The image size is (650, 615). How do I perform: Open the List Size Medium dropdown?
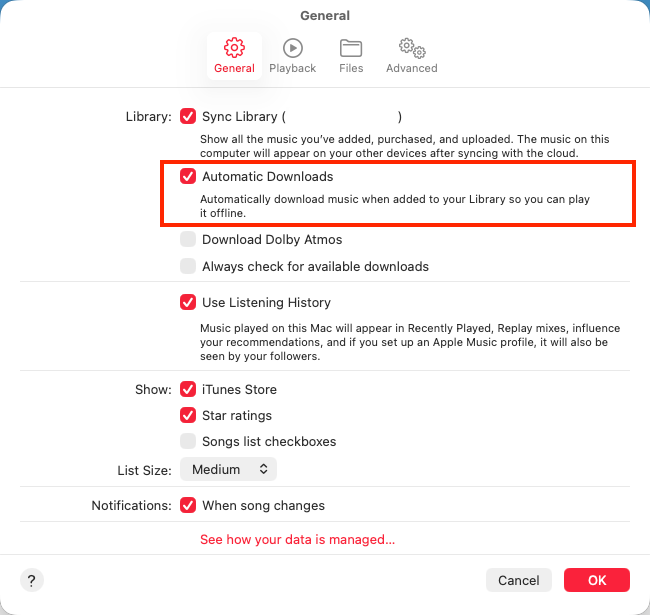pos(228,470)
